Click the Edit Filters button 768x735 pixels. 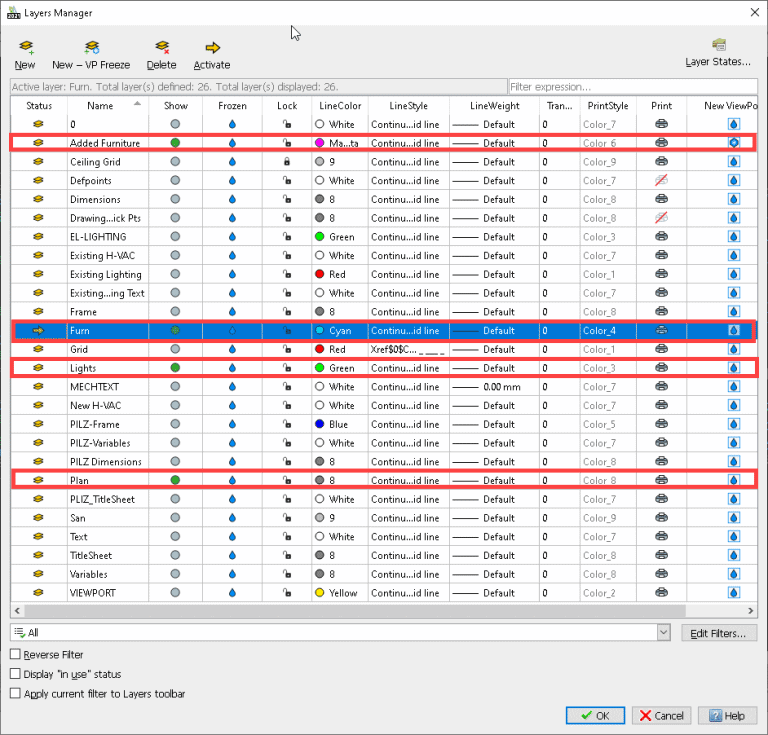click(718, 633)
